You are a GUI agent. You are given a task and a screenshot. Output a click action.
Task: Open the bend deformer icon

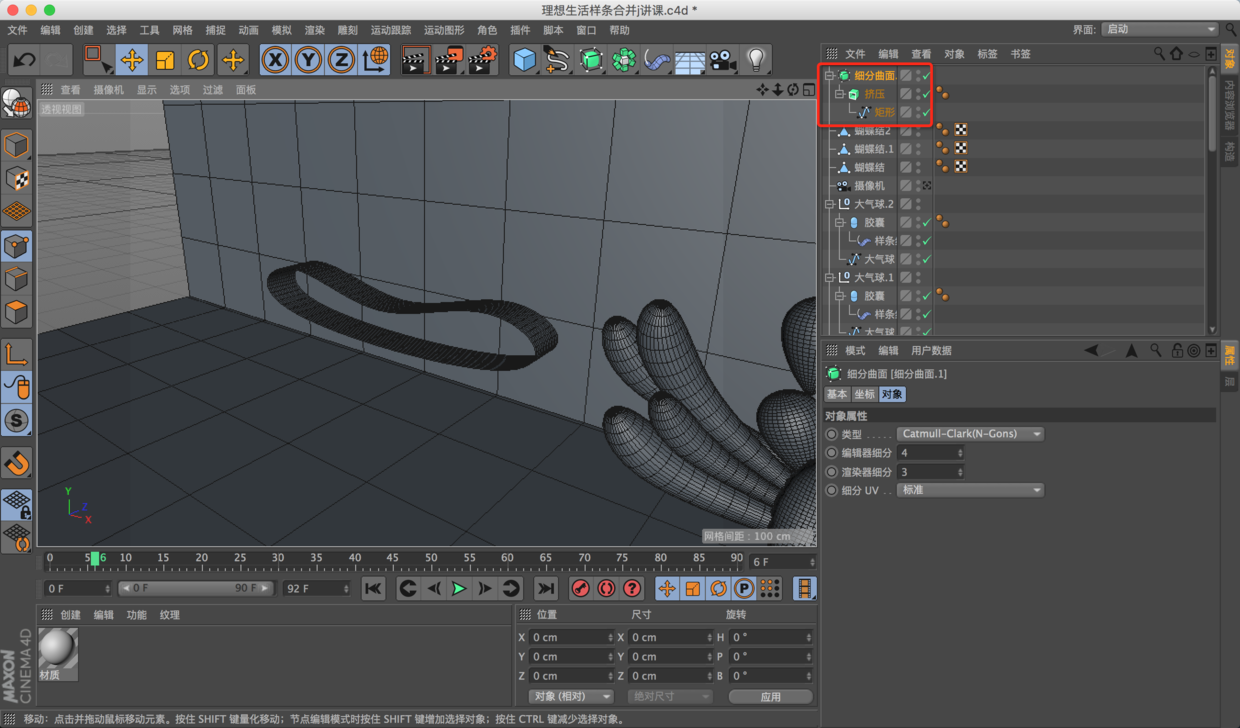657,60
